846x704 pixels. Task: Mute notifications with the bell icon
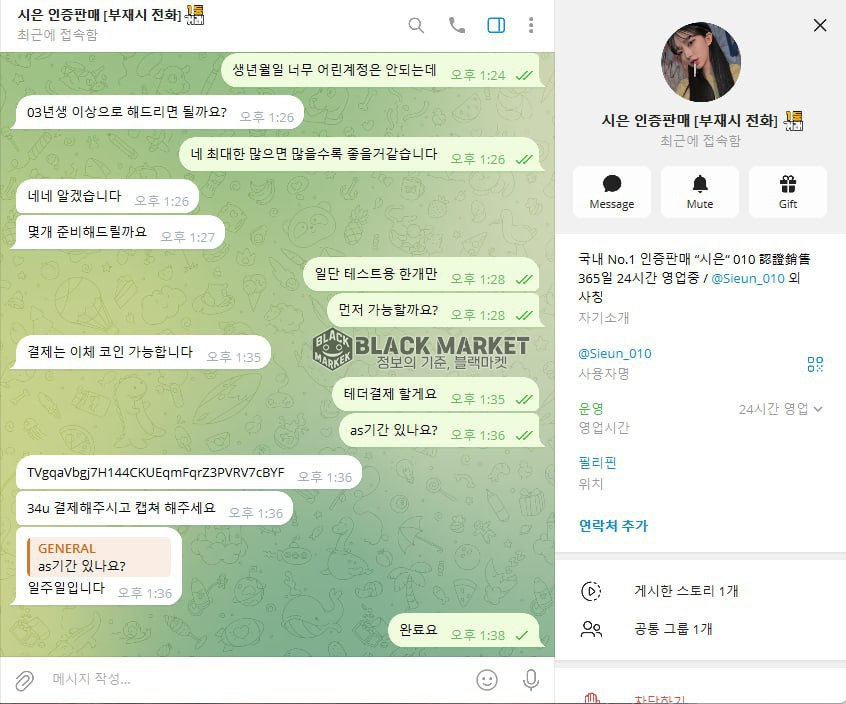pyautogui.click(x=700, y=192)
